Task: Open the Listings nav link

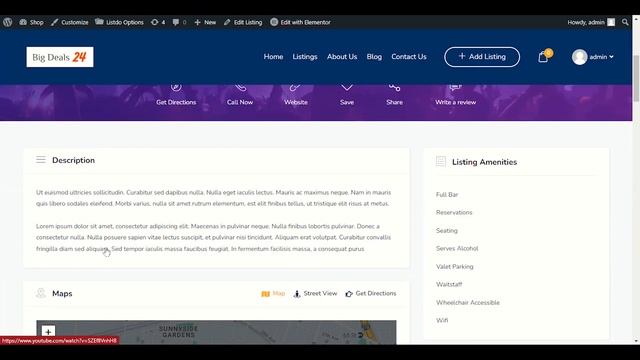Action: point(304,57)
